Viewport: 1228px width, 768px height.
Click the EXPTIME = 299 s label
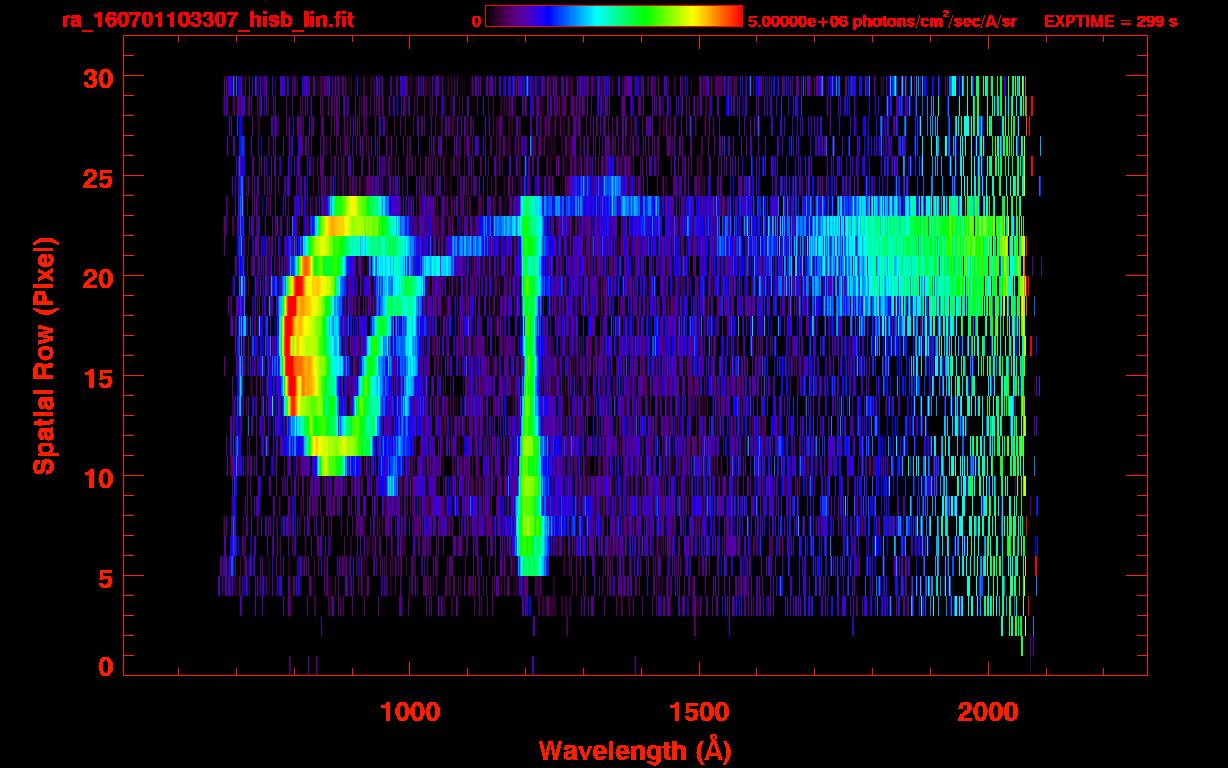click(x=1110, y=21)
